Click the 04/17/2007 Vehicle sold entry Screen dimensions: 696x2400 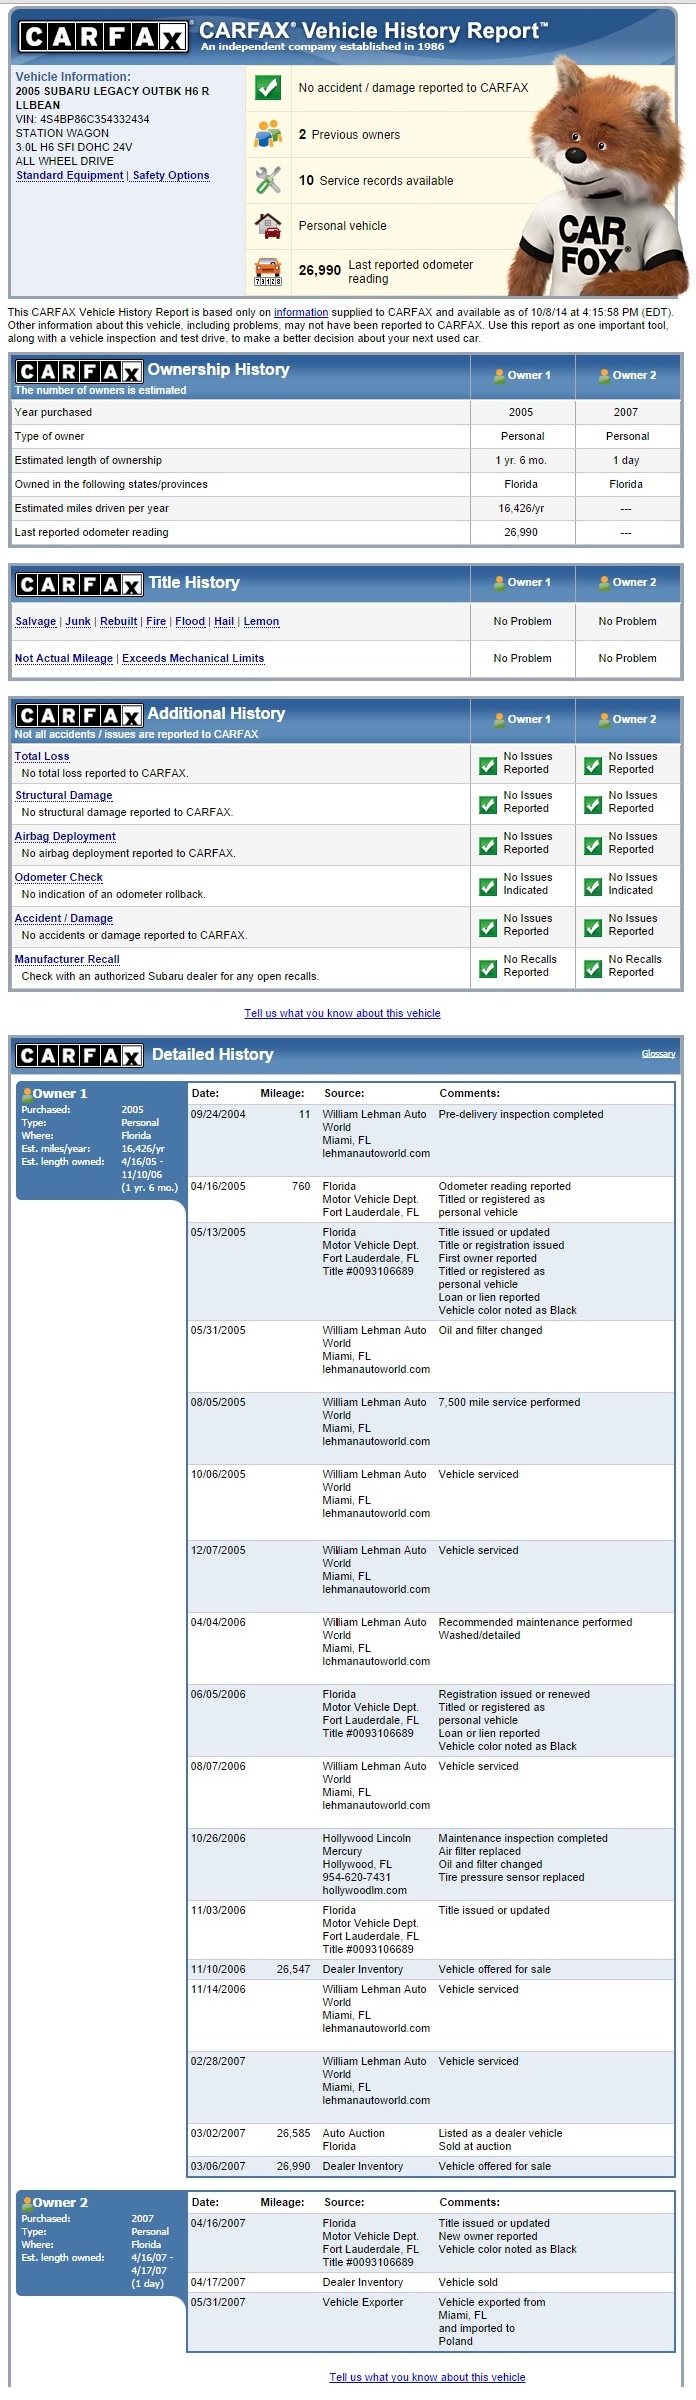tap(432, 2282)
